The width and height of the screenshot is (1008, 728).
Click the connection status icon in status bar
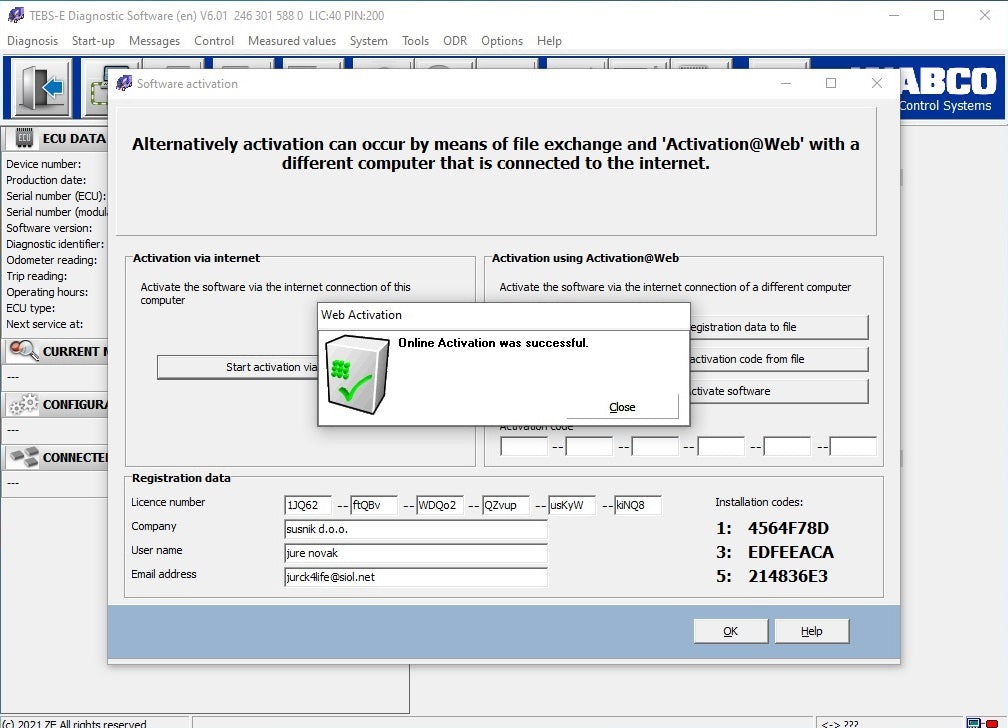(984, 723)
